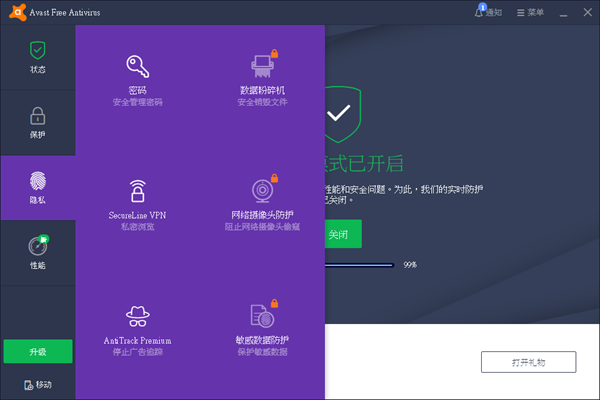Close the Avast Free Antivirus window
600x400 pixels.
tap(588, 12)
